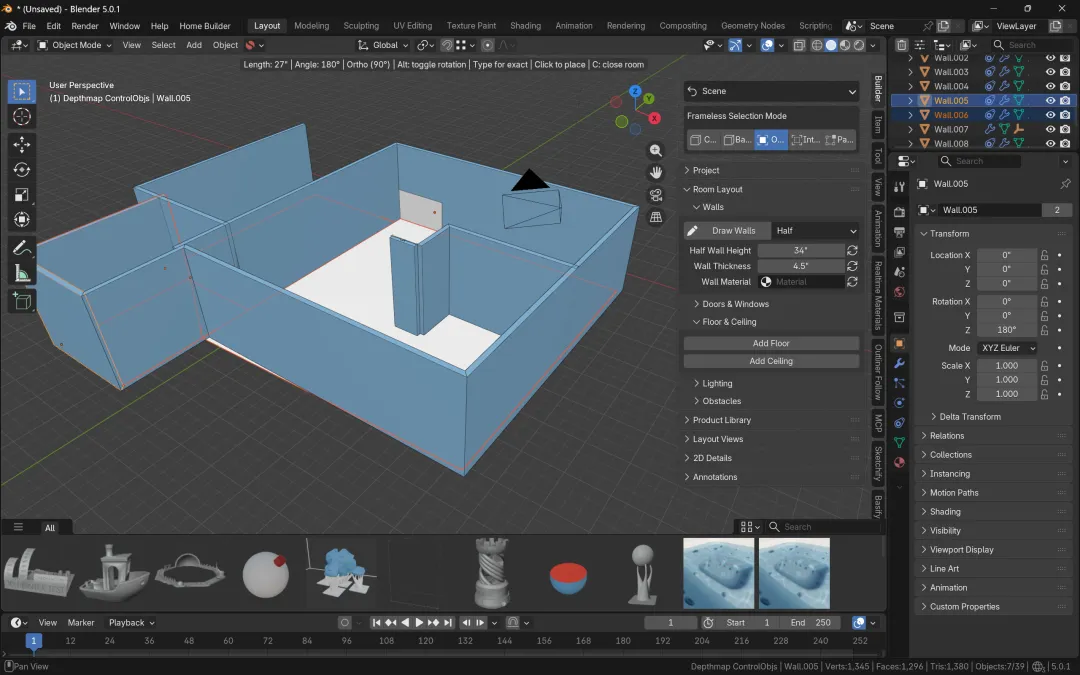
Task: Open the Modifiers wrench properties tab
Action: (x=899, y=363)
